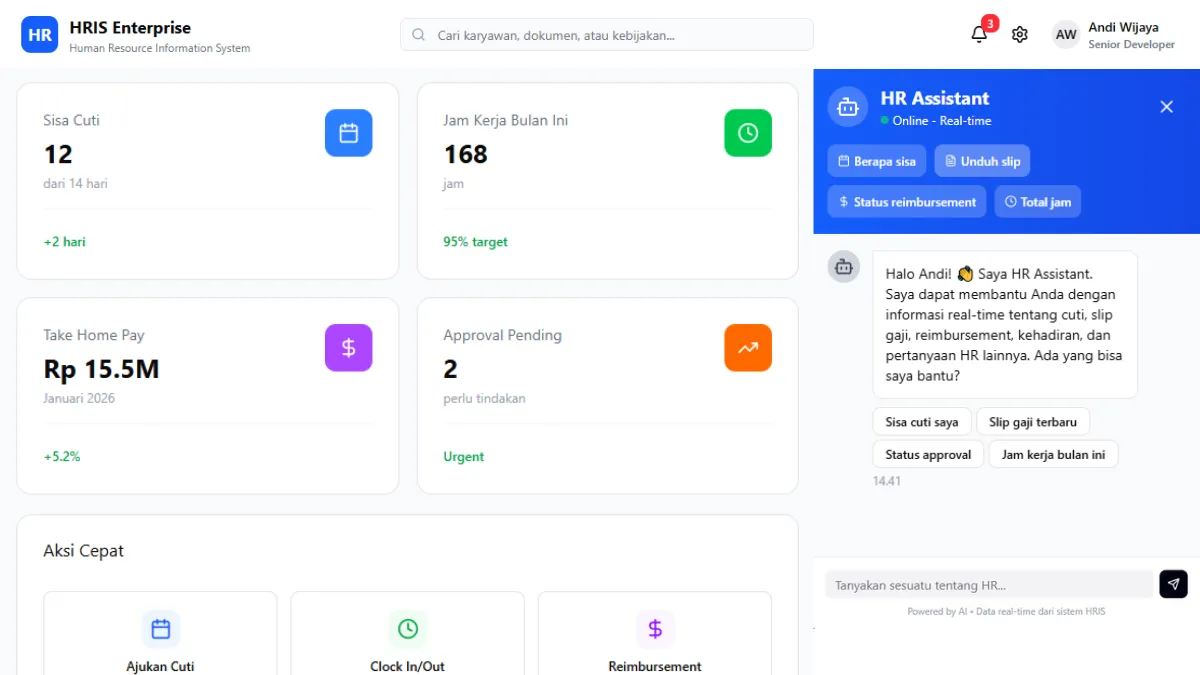1200x675 pixels.
Task: Click the Unduh slip shortcut
Action: tap(982, 160)
